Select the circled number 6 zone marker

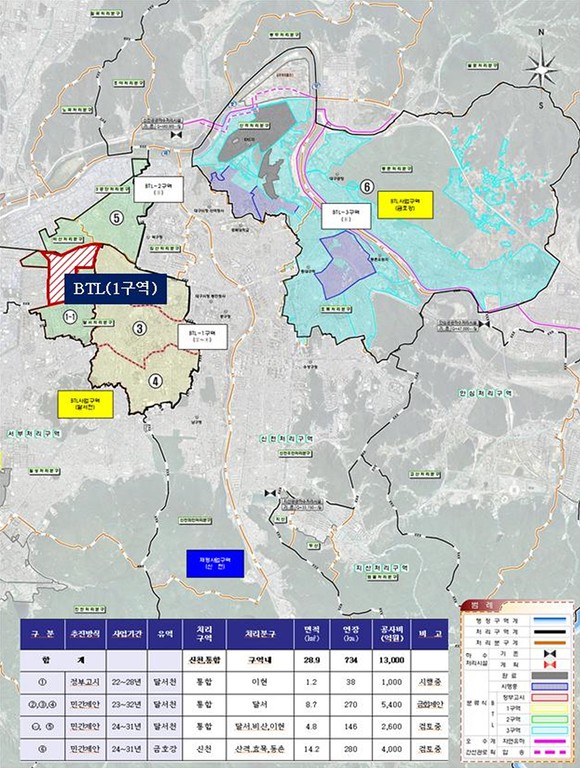367,187
